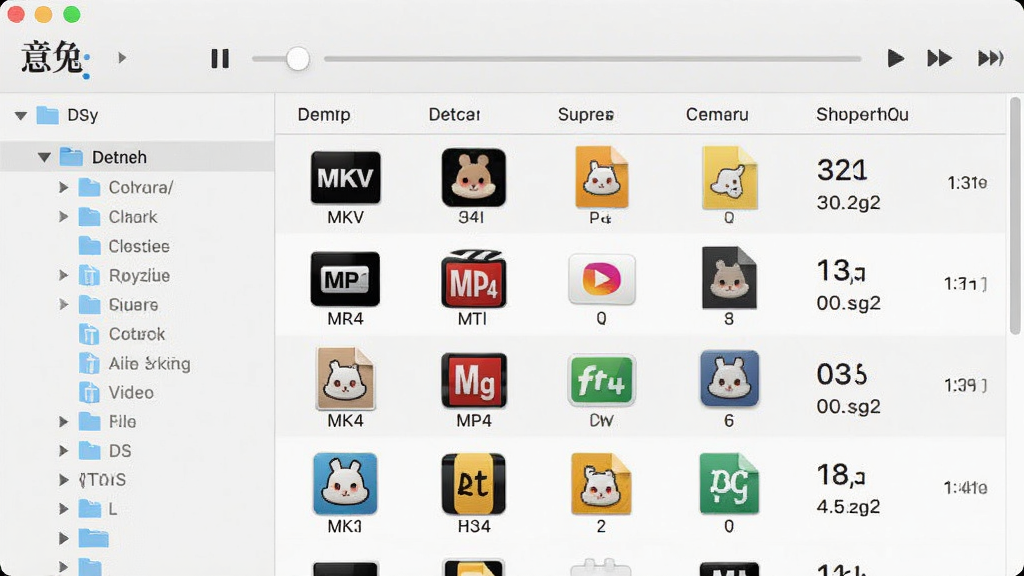Click the play button in the toolbar
Viewport: 1024px width, 576px height.
(895, 58)
